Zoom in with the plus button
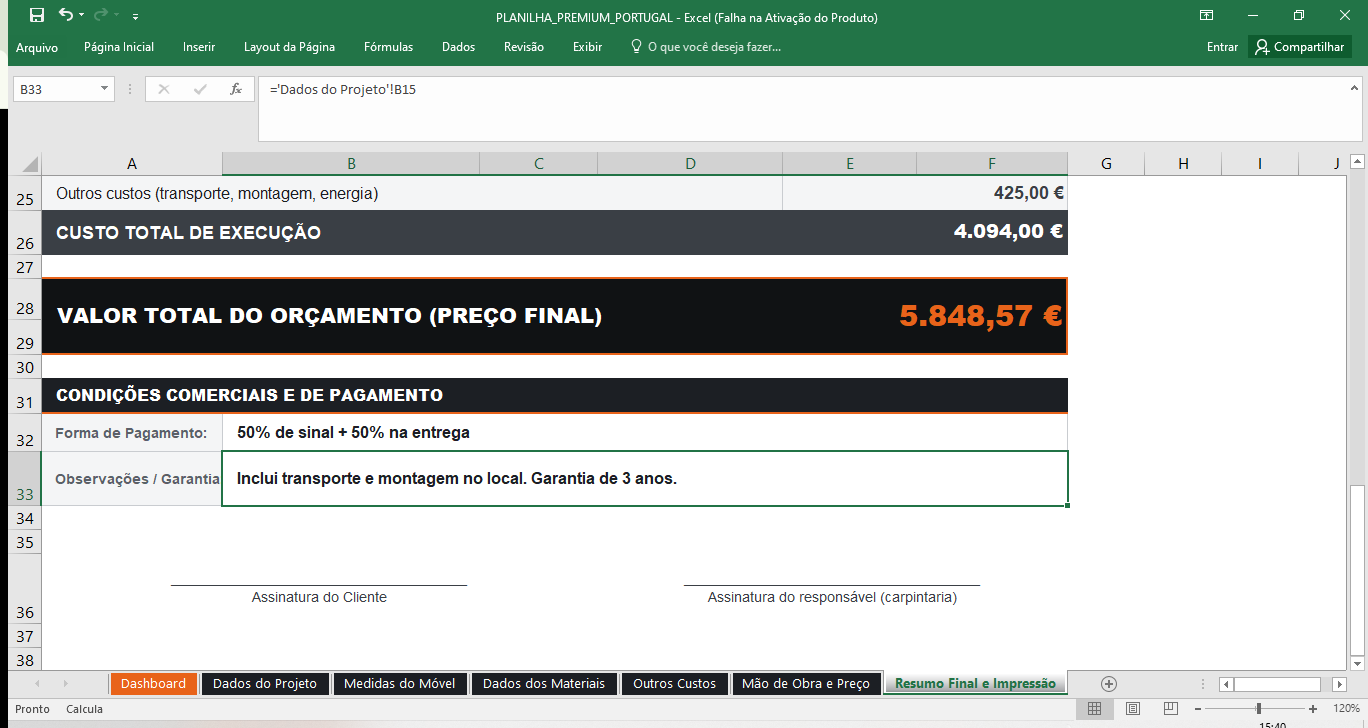 point(1313,709)
